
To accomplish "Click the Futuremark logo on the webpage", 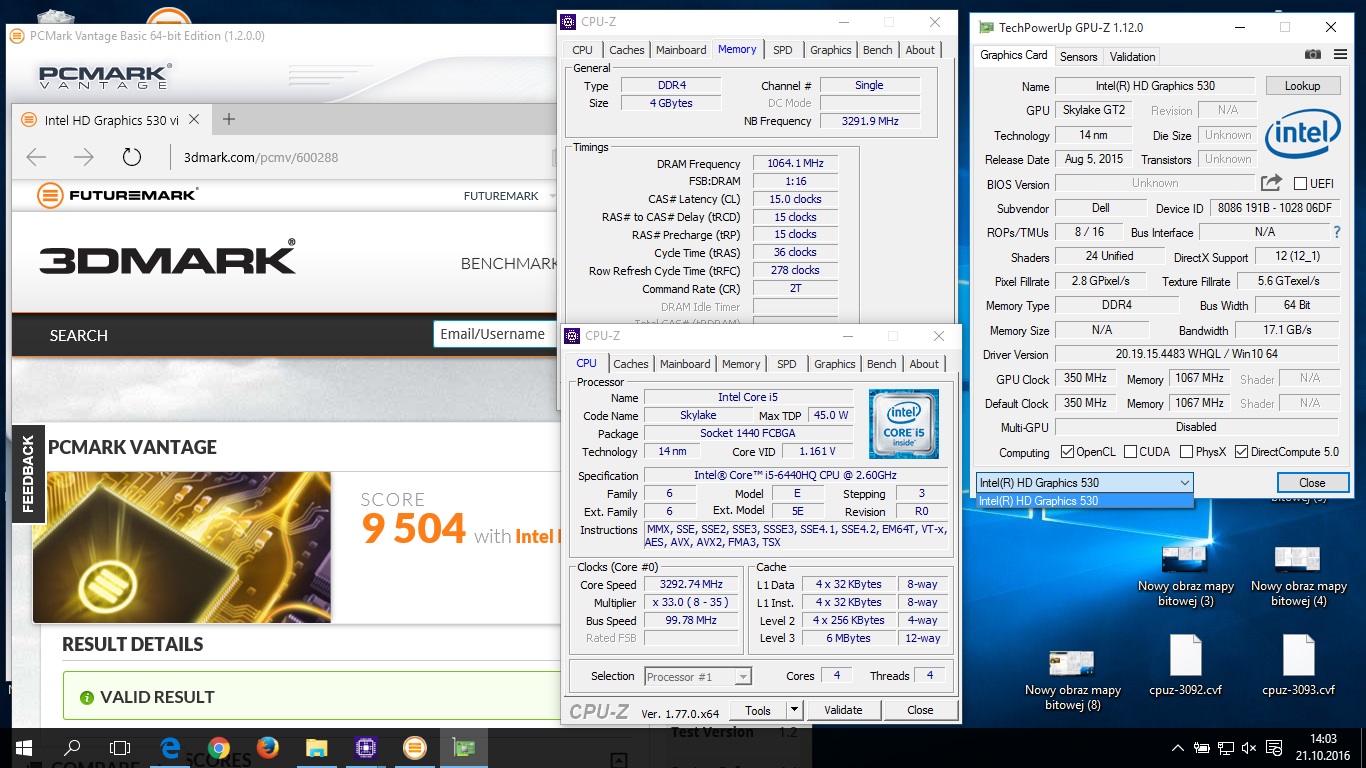I will tap(118, 195).
